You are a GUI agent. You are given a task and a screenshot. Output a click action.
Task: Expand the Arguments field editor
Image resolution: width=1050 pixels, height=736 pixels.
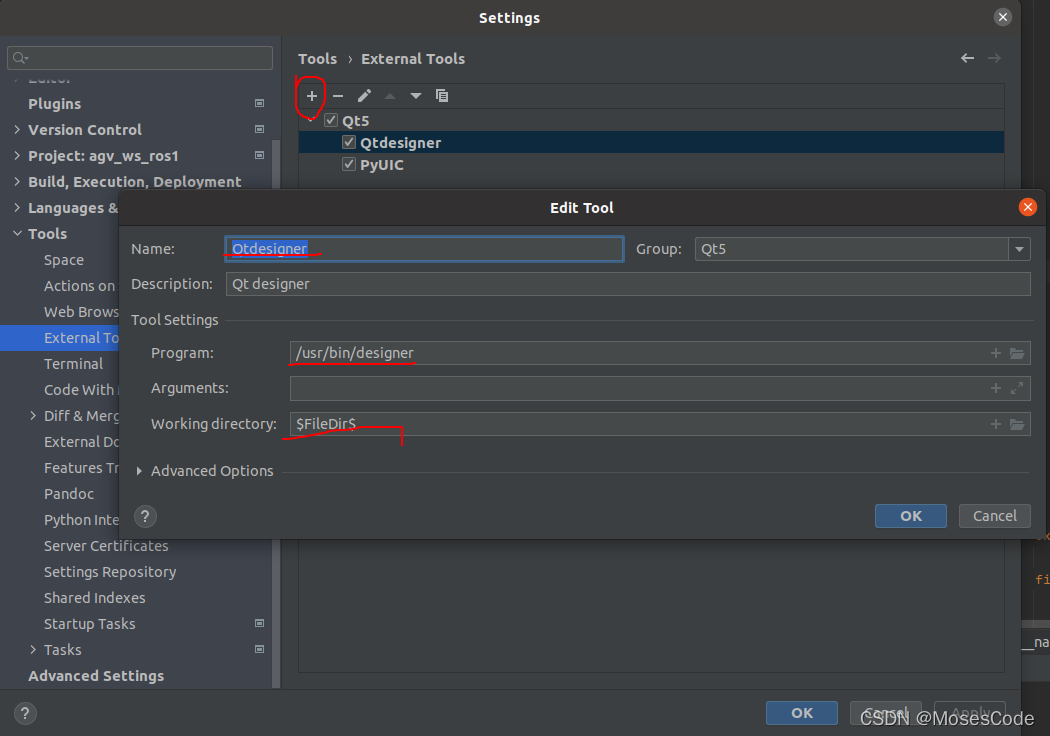tap(1017, 388)
